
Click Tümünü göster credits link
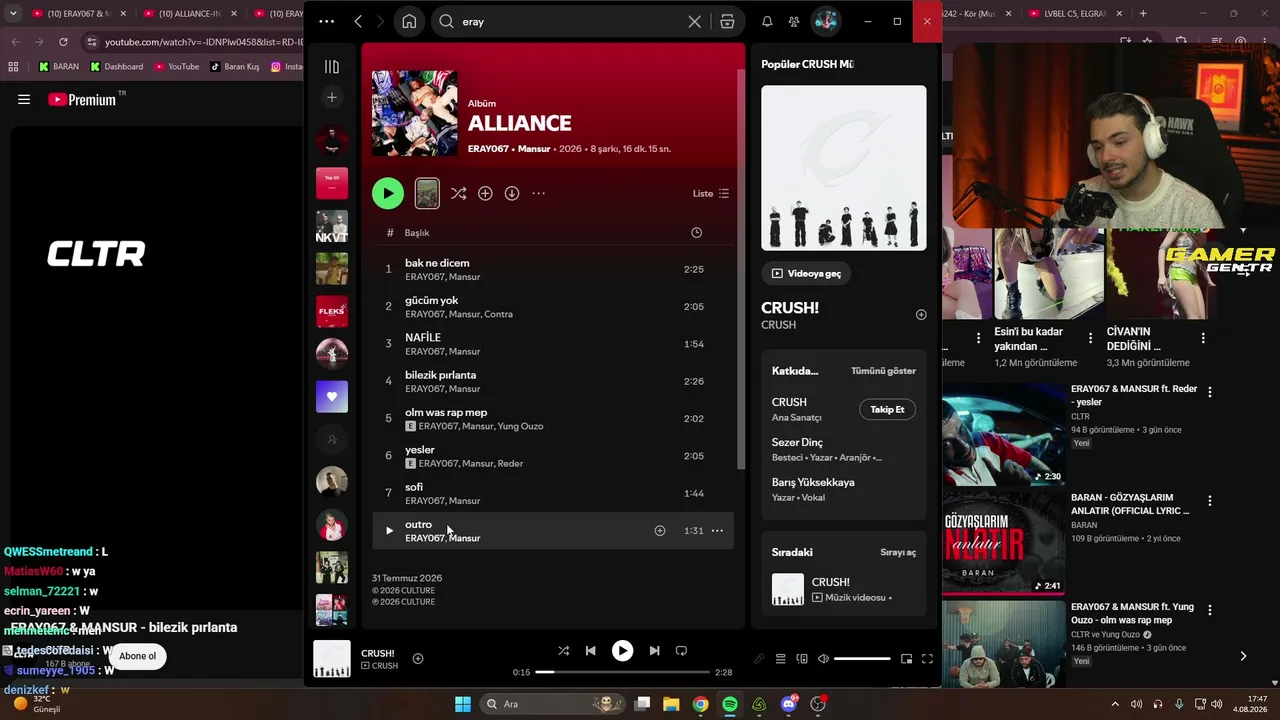point(883,371)
